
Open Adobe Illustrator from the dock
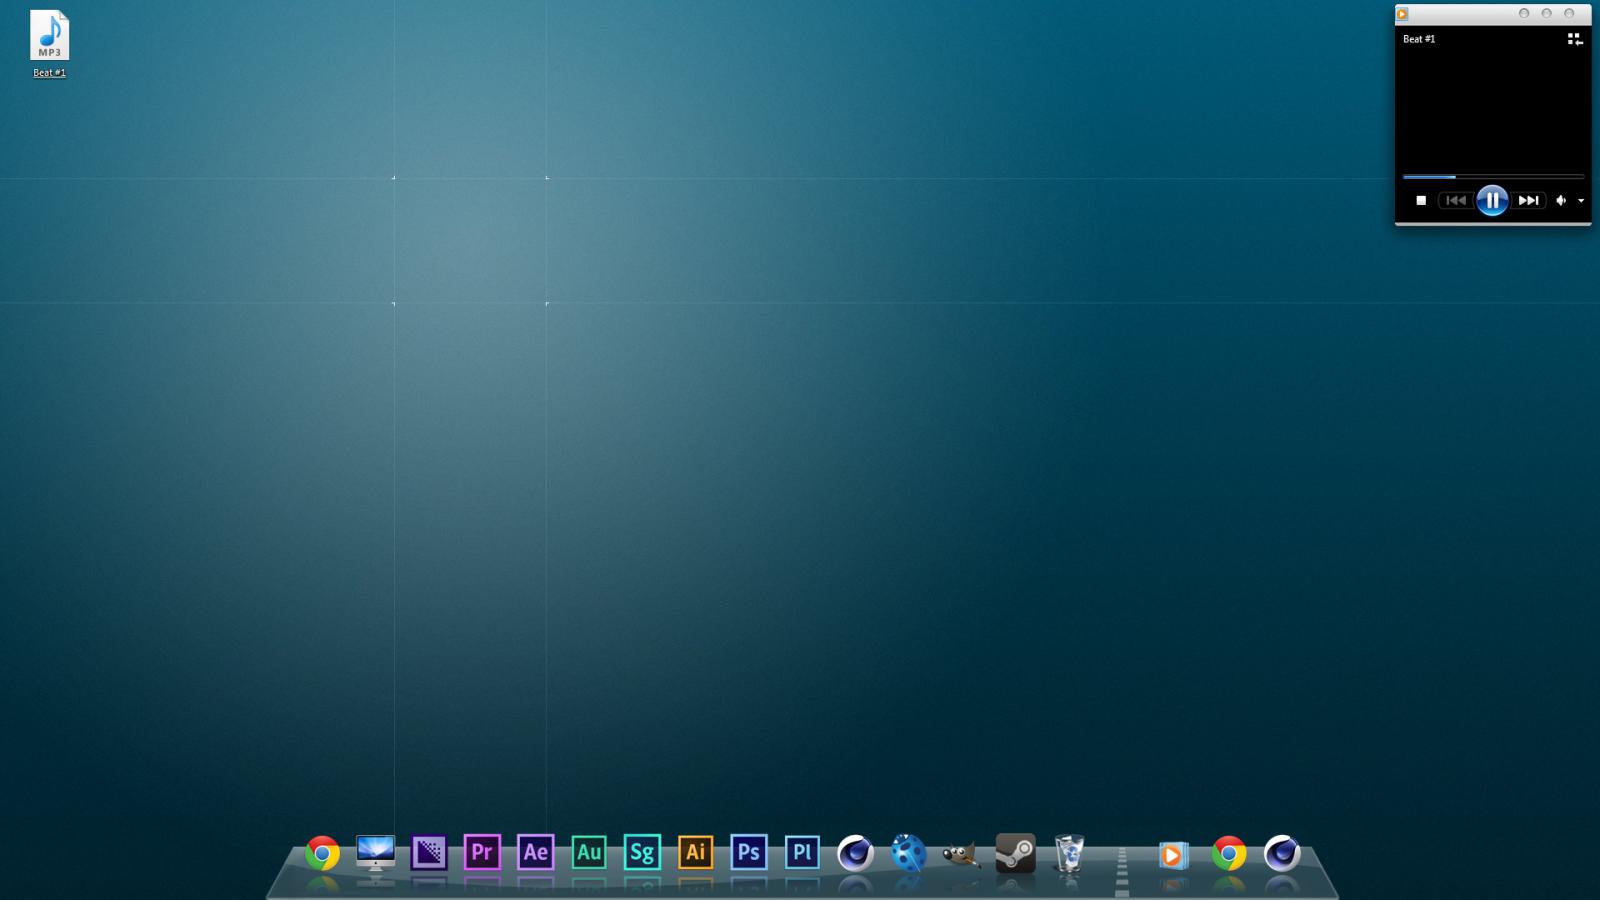pos(695,853)
